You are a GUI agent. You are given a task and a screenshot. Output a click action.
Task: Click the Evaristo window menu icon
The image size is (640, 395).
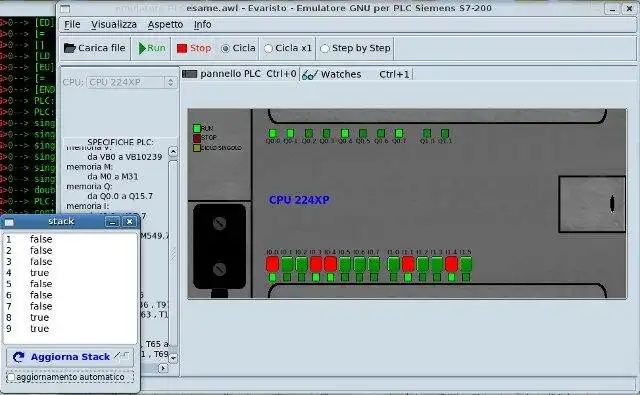click(x=65, y=9)
